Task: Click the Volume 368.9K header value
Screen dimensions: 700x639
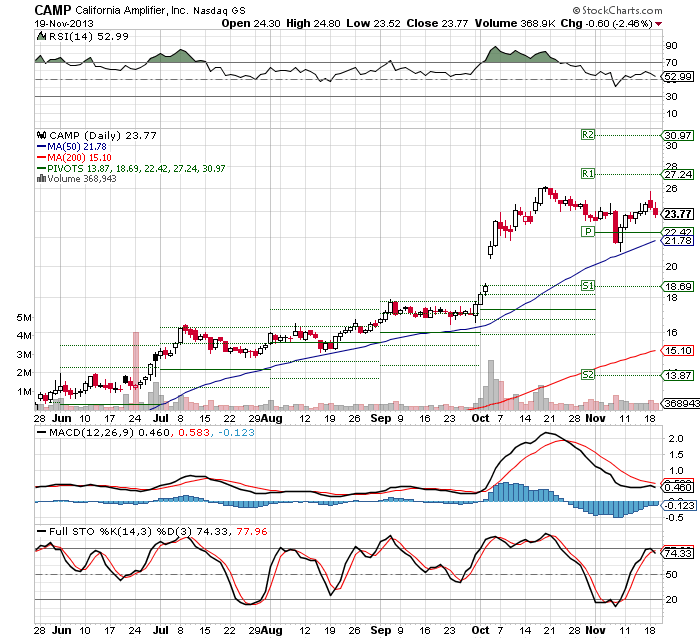Action: (x=515, y=23)
